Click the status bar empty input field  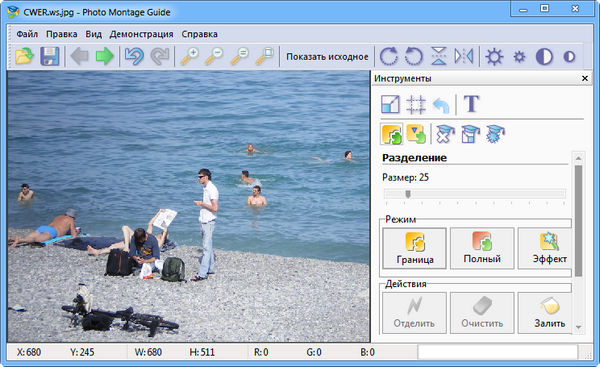coord(497,352)
